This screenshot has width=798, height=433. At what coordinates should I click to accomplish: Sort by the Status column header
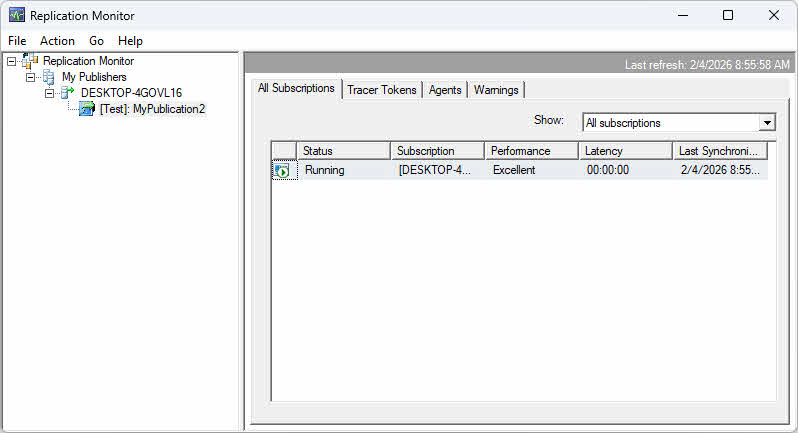[x=344, y=151]
